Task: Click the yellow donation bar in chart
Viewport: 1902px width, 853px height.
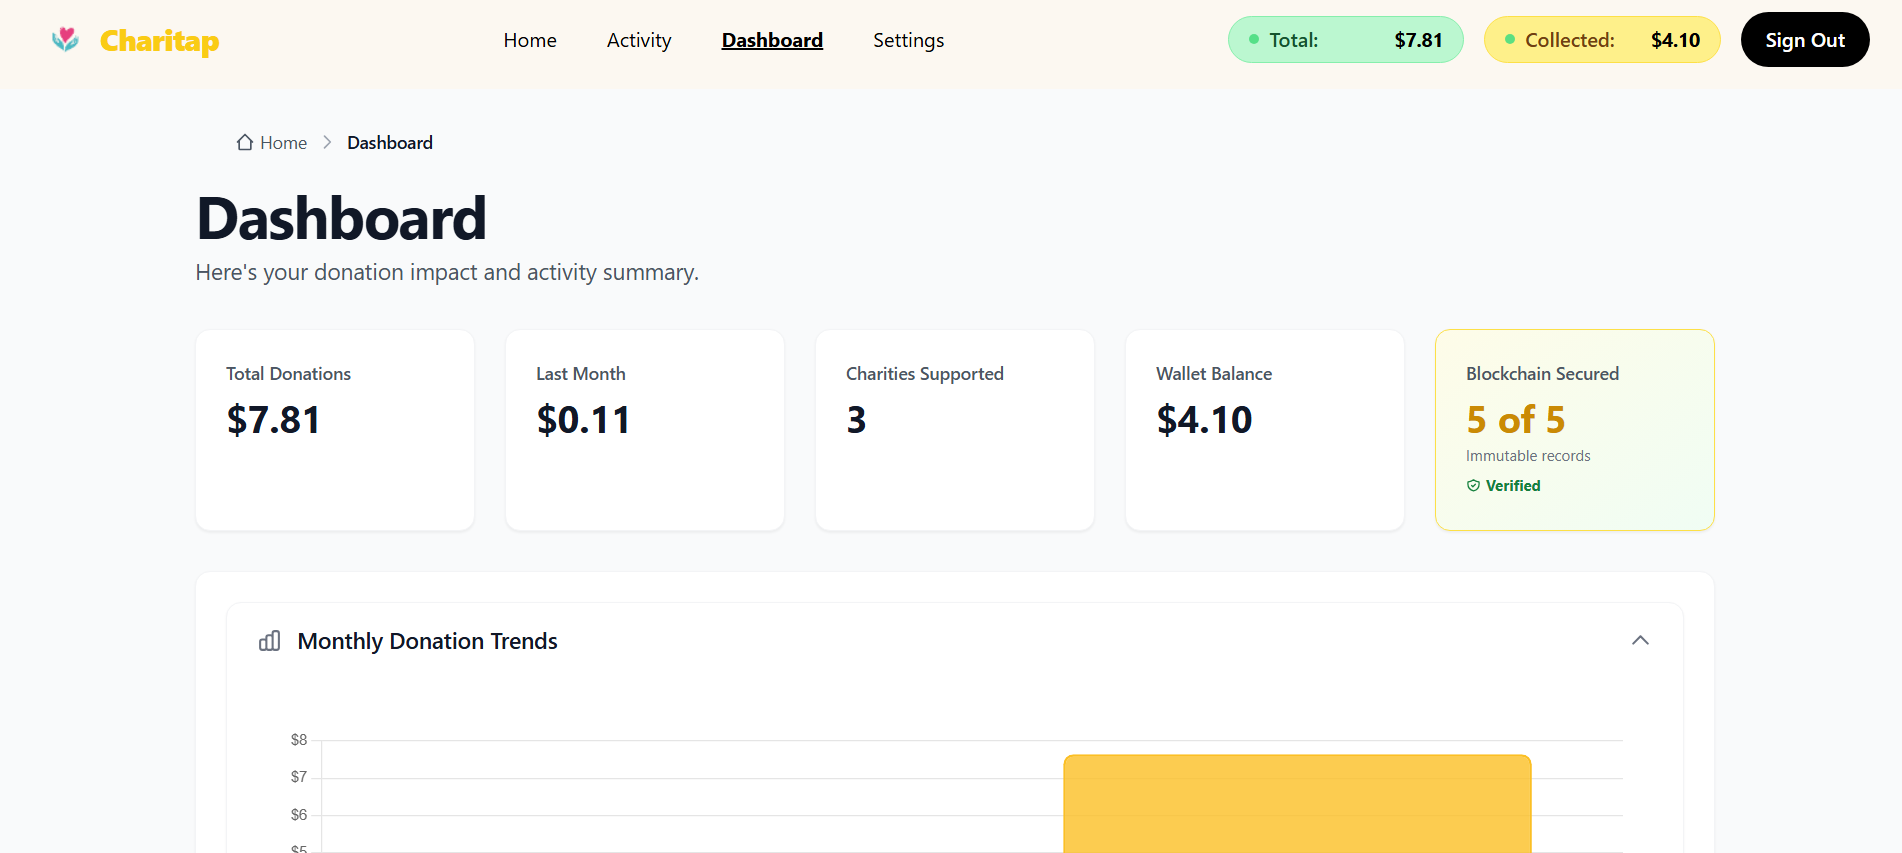Action: [x=1297, y=804]
